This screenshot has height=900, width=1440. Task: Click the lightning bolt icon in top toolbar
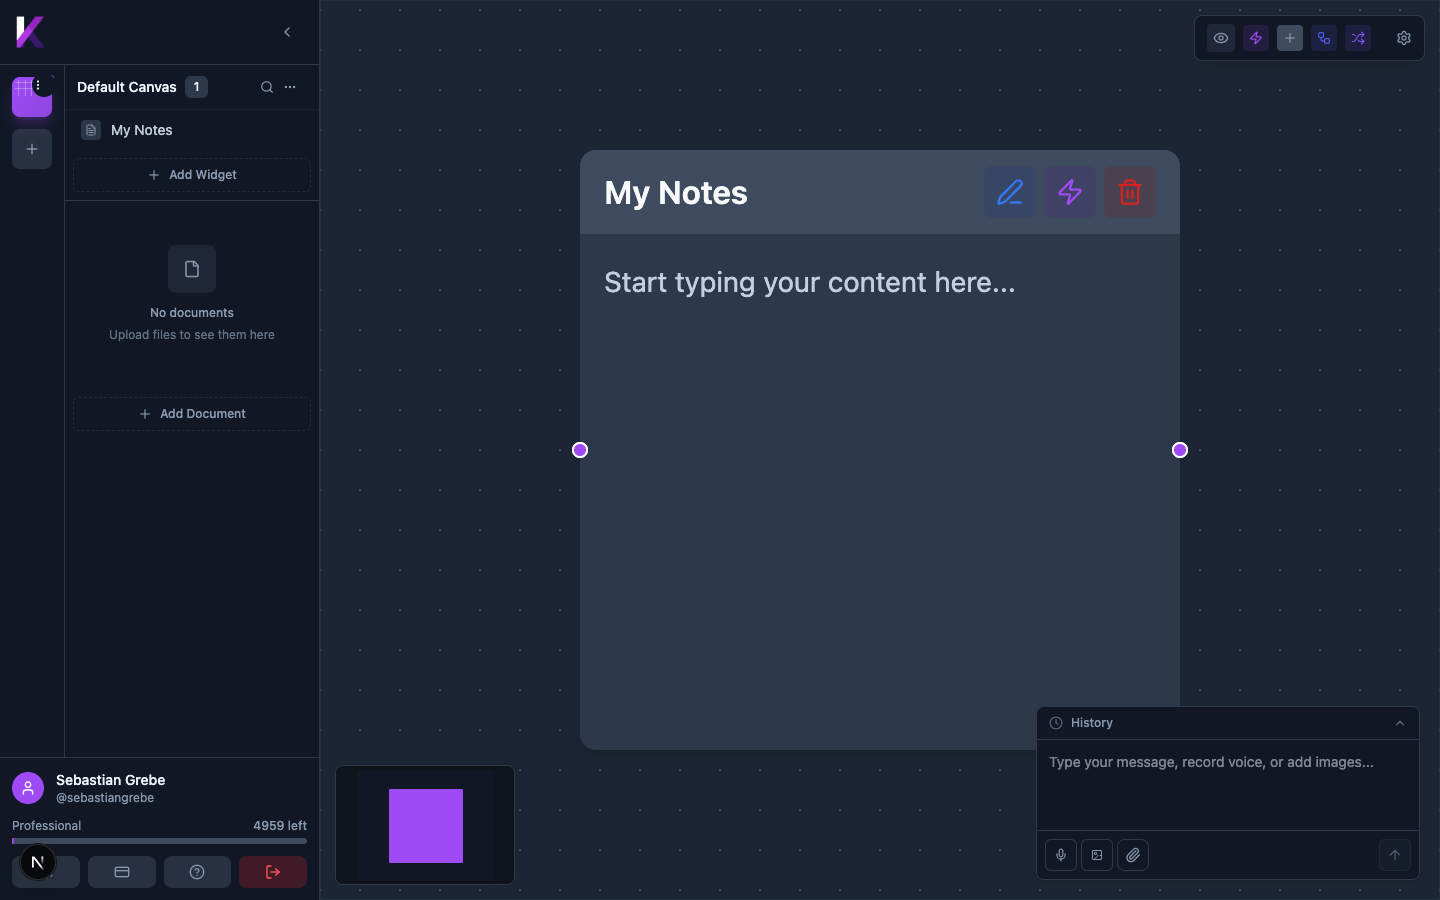tap(1256, 38)
